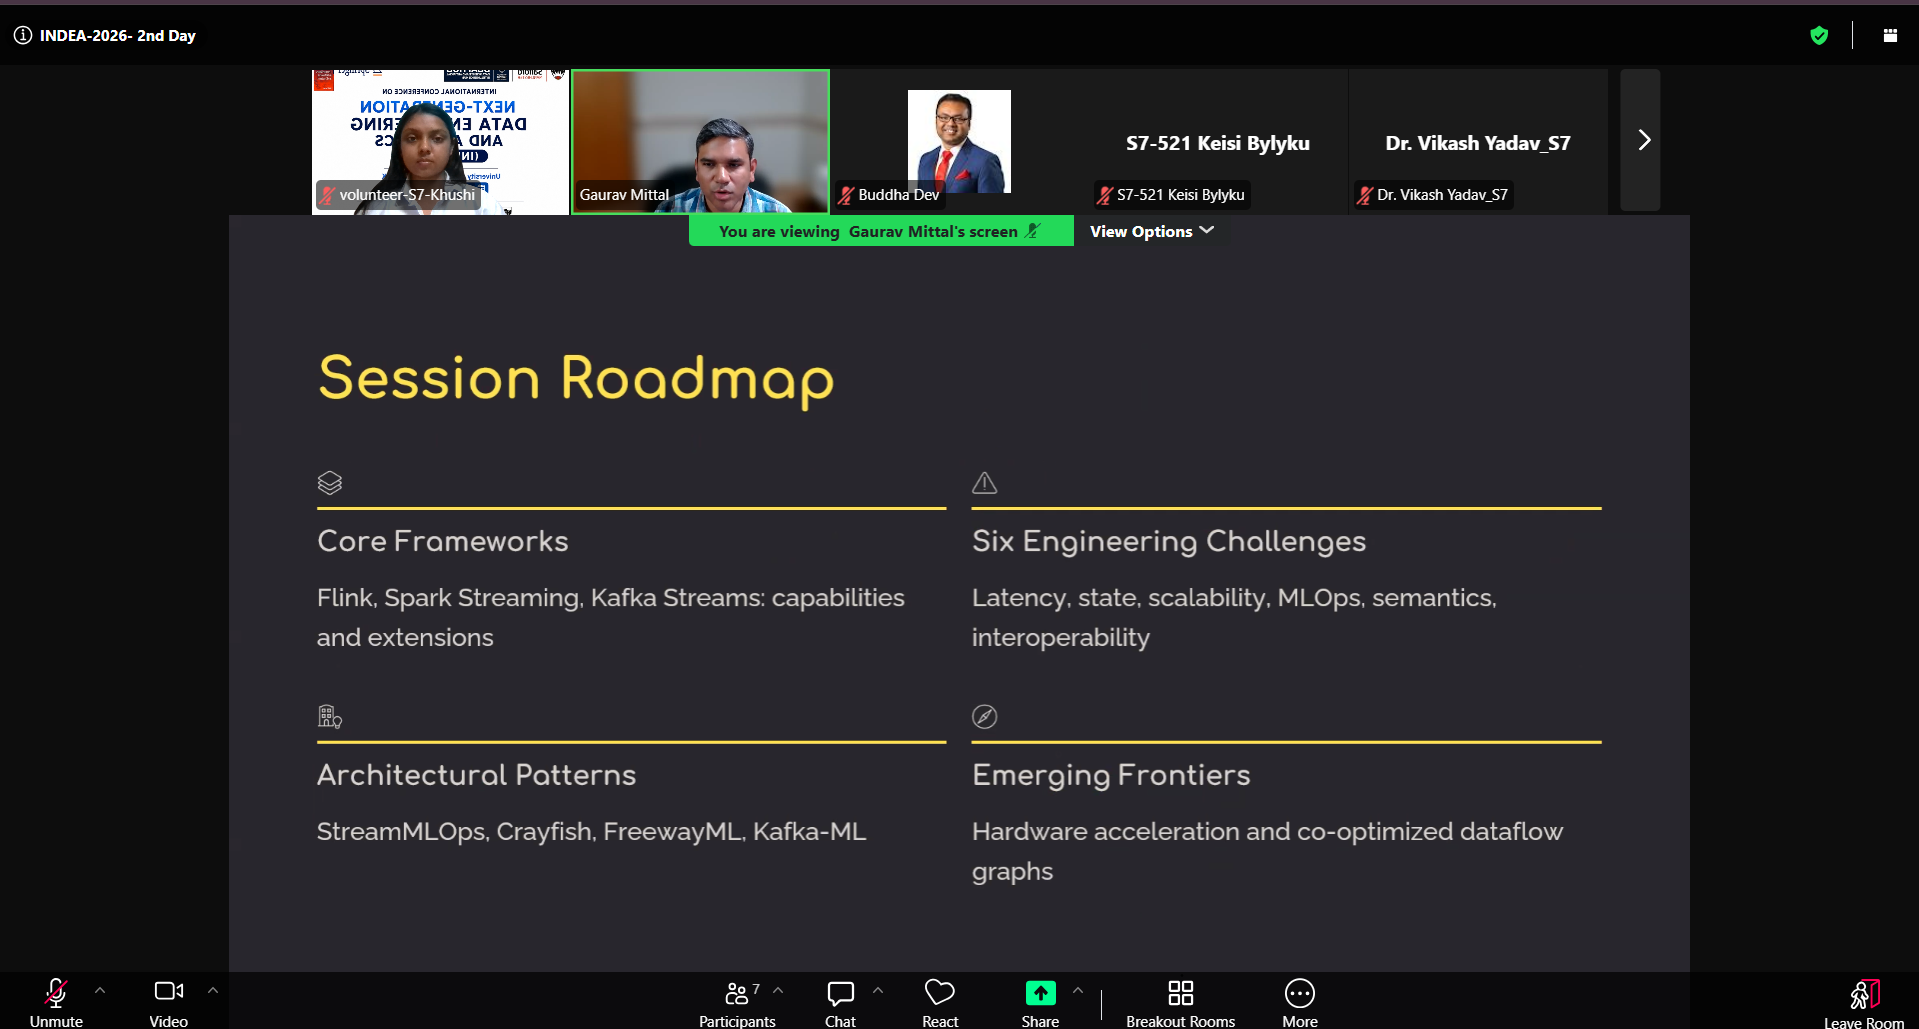Click the Session Roadmap title

(x=576, y=380)
